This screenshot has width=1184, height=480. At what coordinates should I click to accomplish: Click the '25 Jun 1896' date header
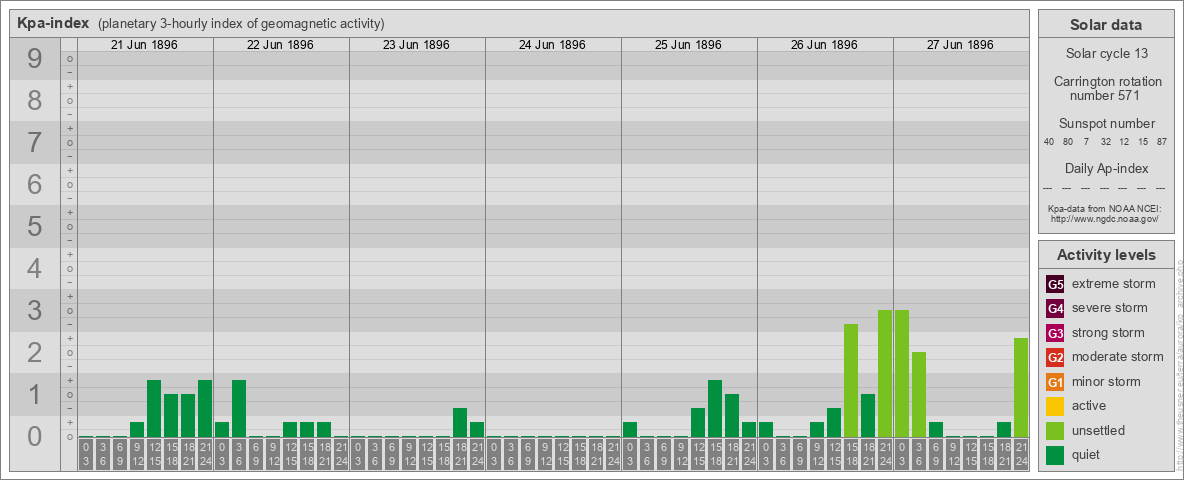[x=688, y=45]
